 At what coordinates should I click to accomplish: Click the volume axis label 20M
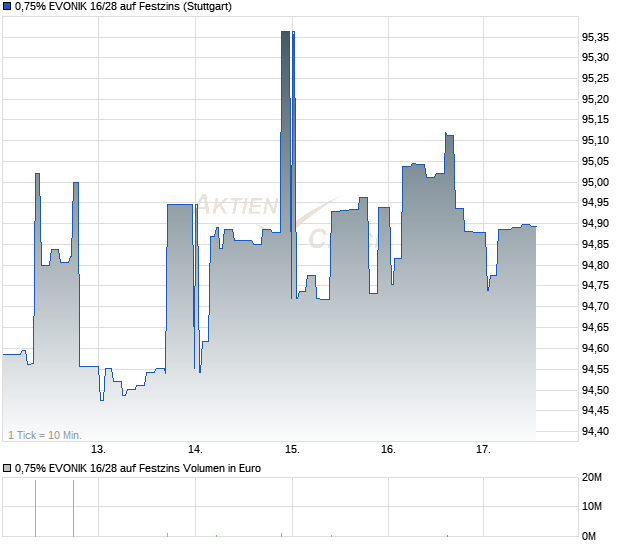592,478
